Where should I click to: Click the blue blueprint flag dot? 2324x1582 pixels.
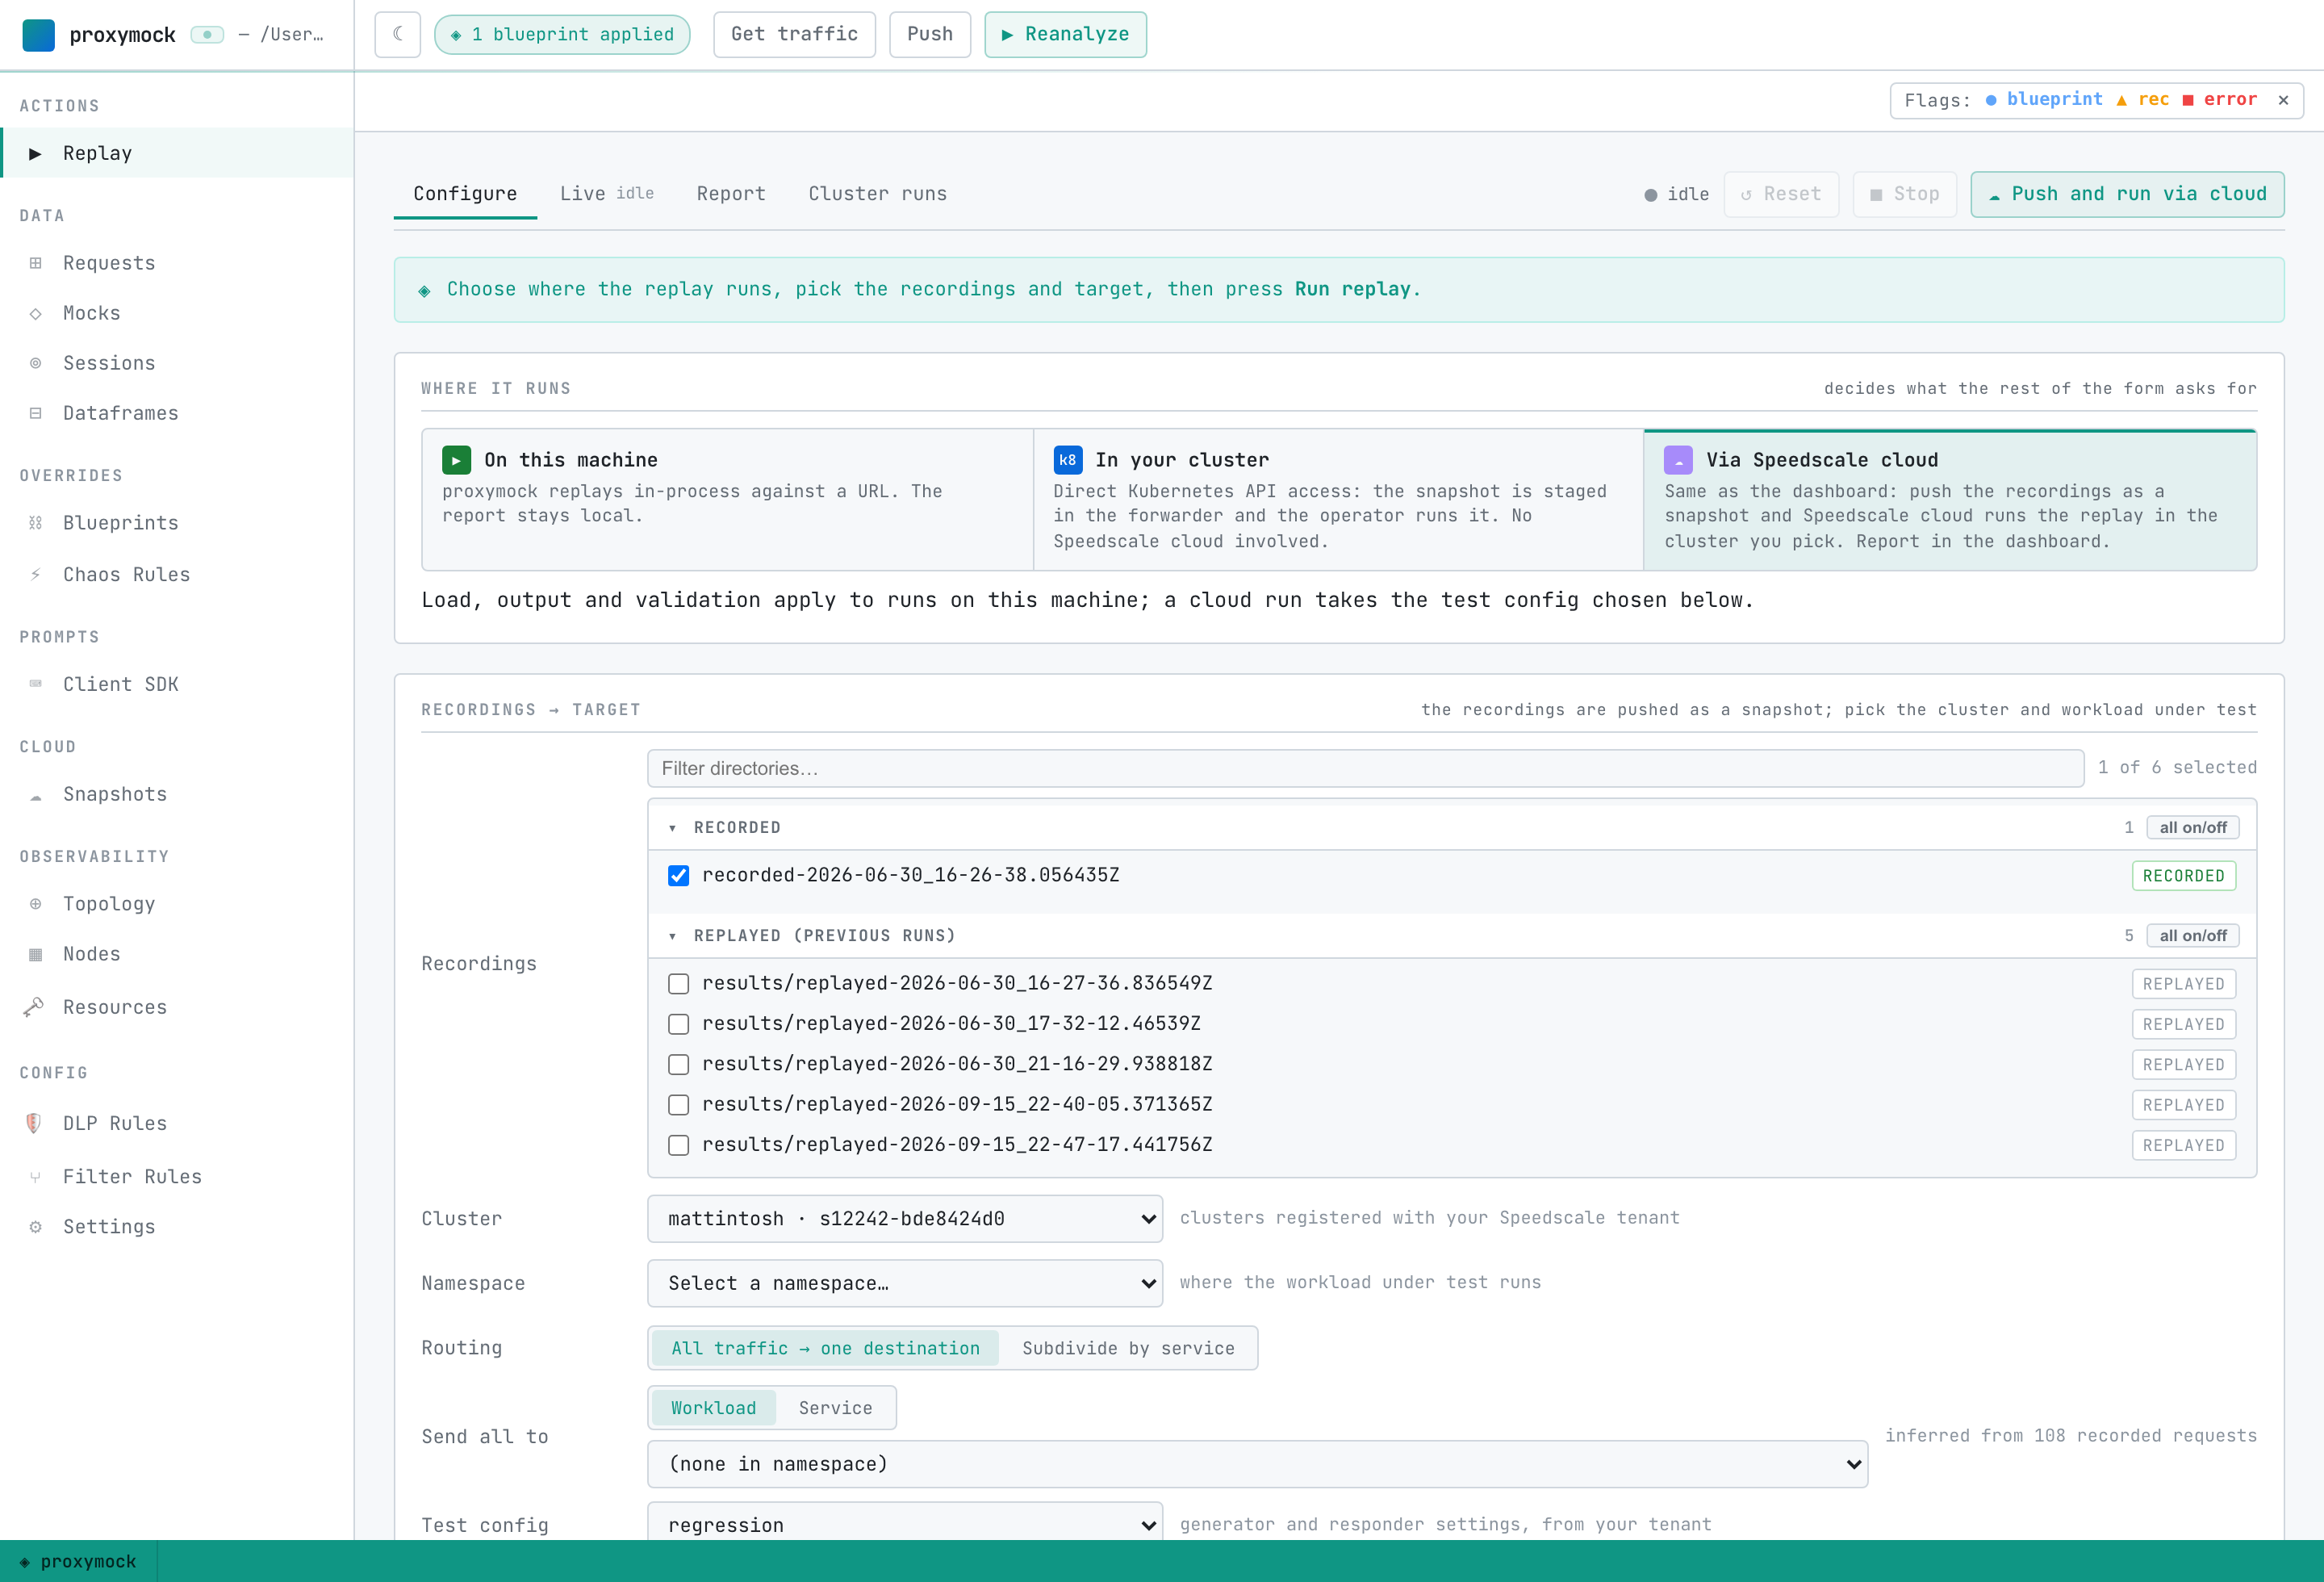pos(1991,100)
